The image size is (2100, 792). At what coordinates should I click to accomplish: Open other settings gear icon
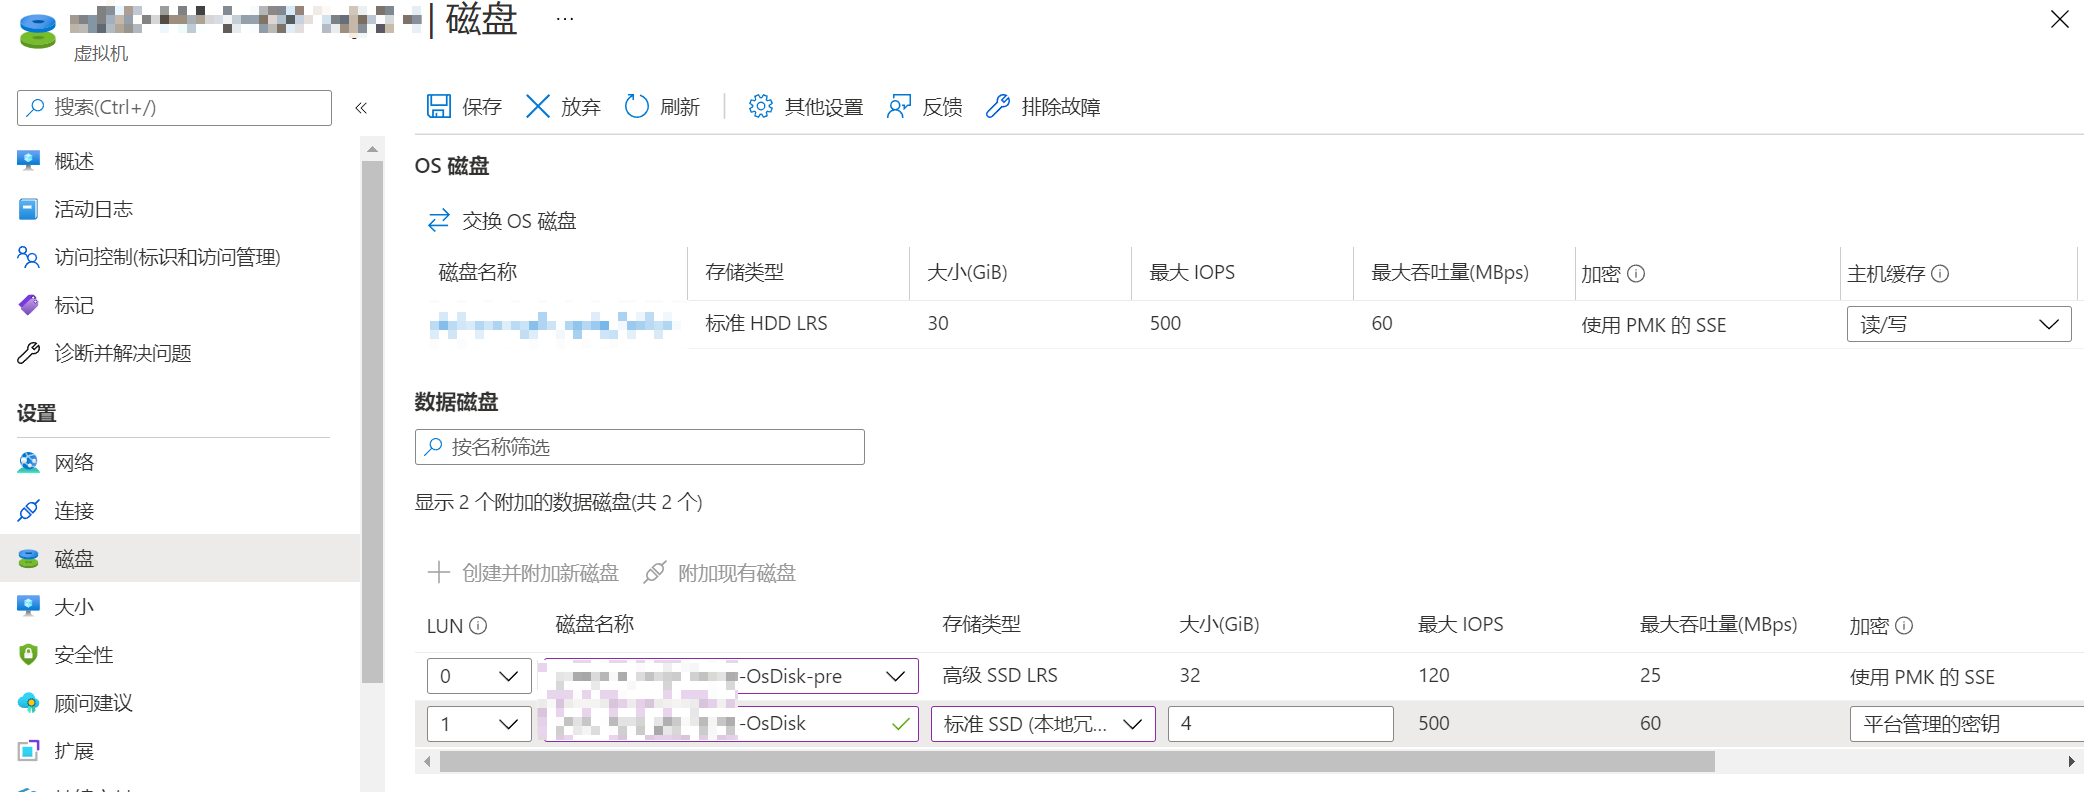[760, 106]
